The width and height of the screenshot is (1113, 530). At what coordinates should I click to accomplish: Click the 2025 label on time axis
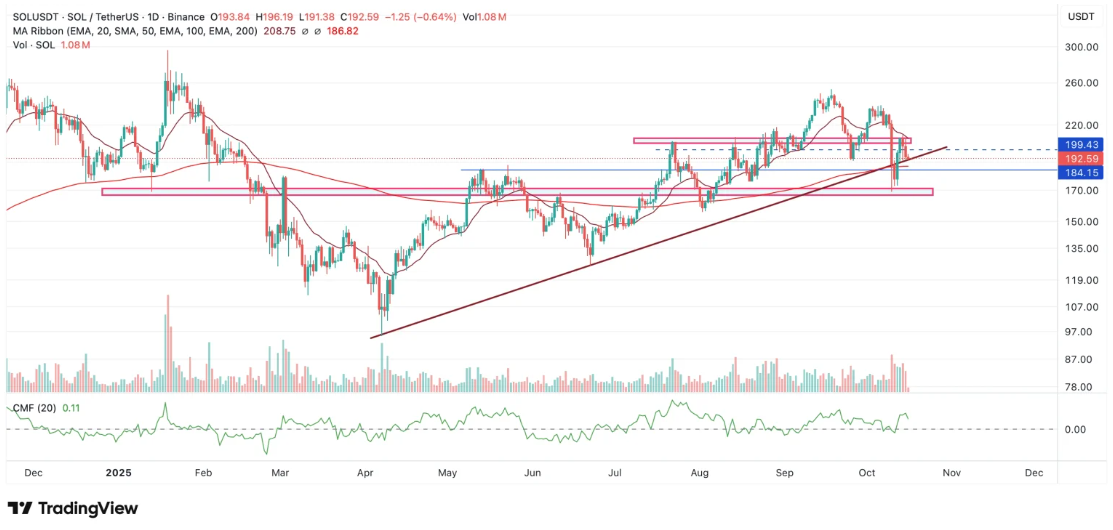pyautogui.click(x=119, y=472)
